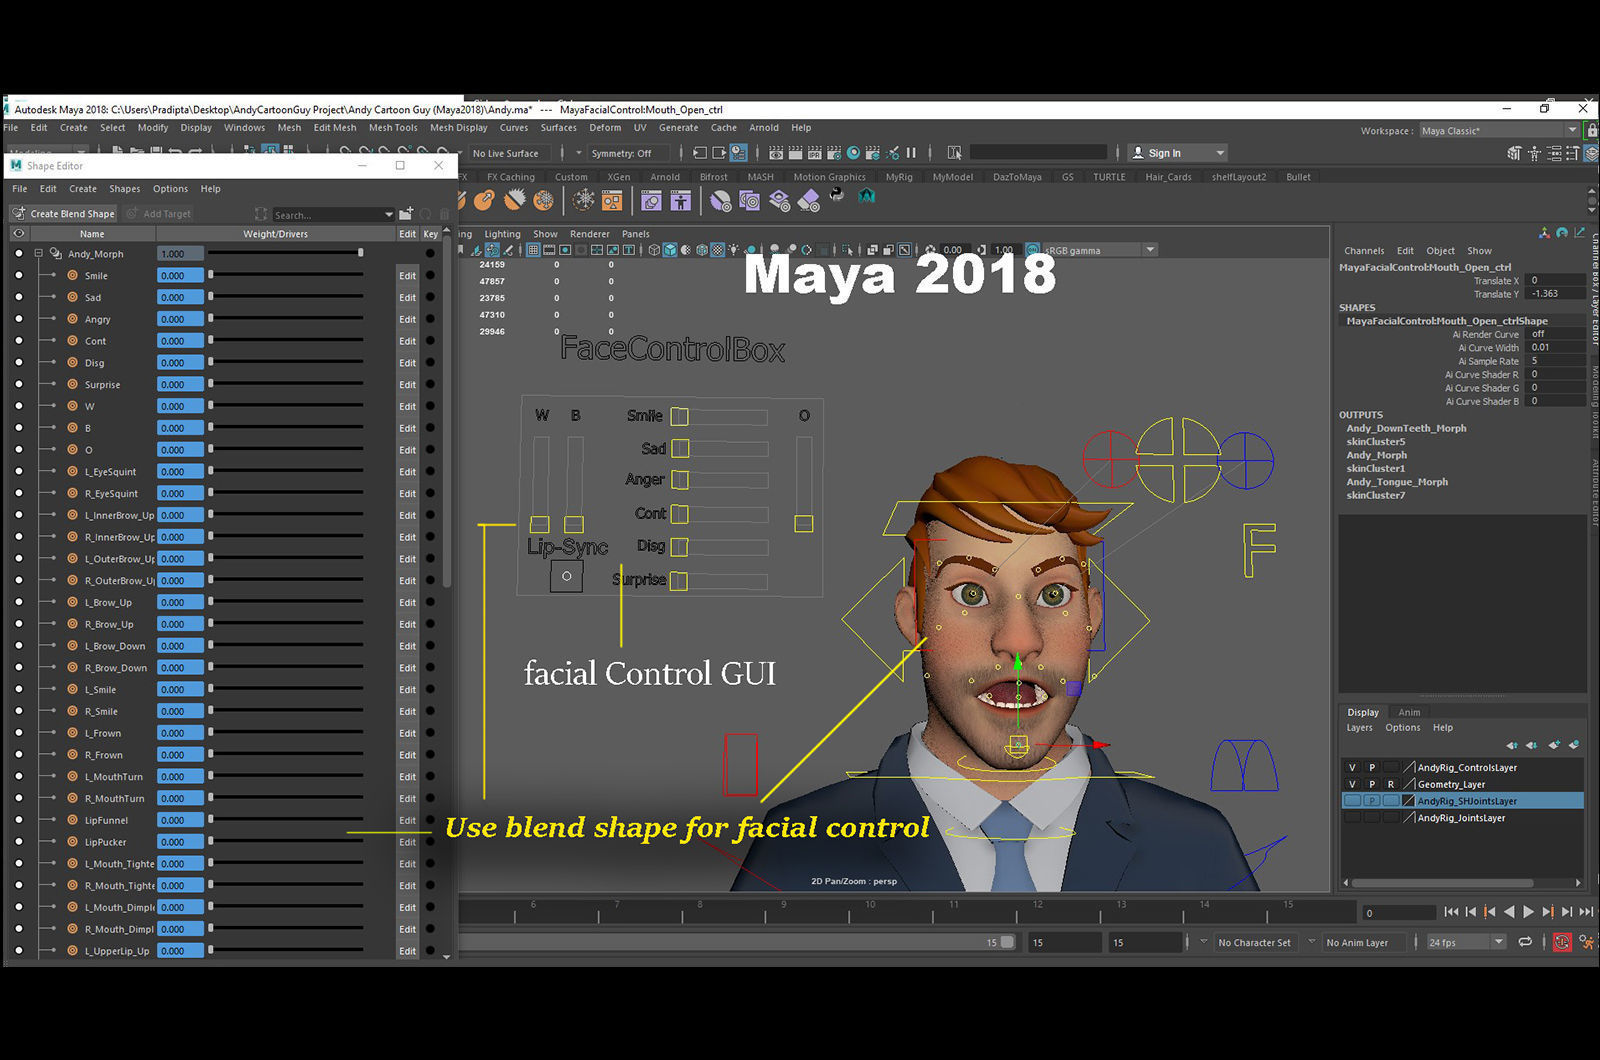Open animation preferences running-man icon
The height and width of the screenshot is (1060, 1600).
tap(1588, 942)
